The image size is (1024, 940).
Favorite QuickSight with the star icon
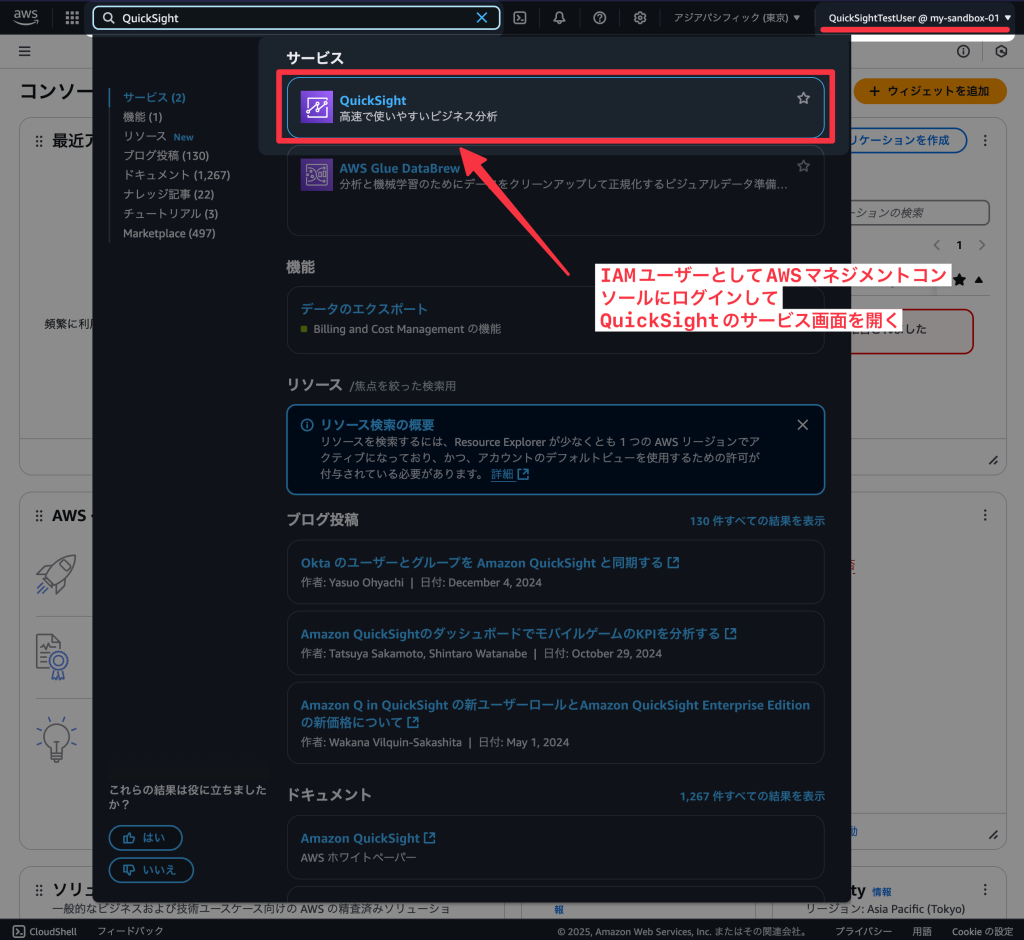coord(803,98)
